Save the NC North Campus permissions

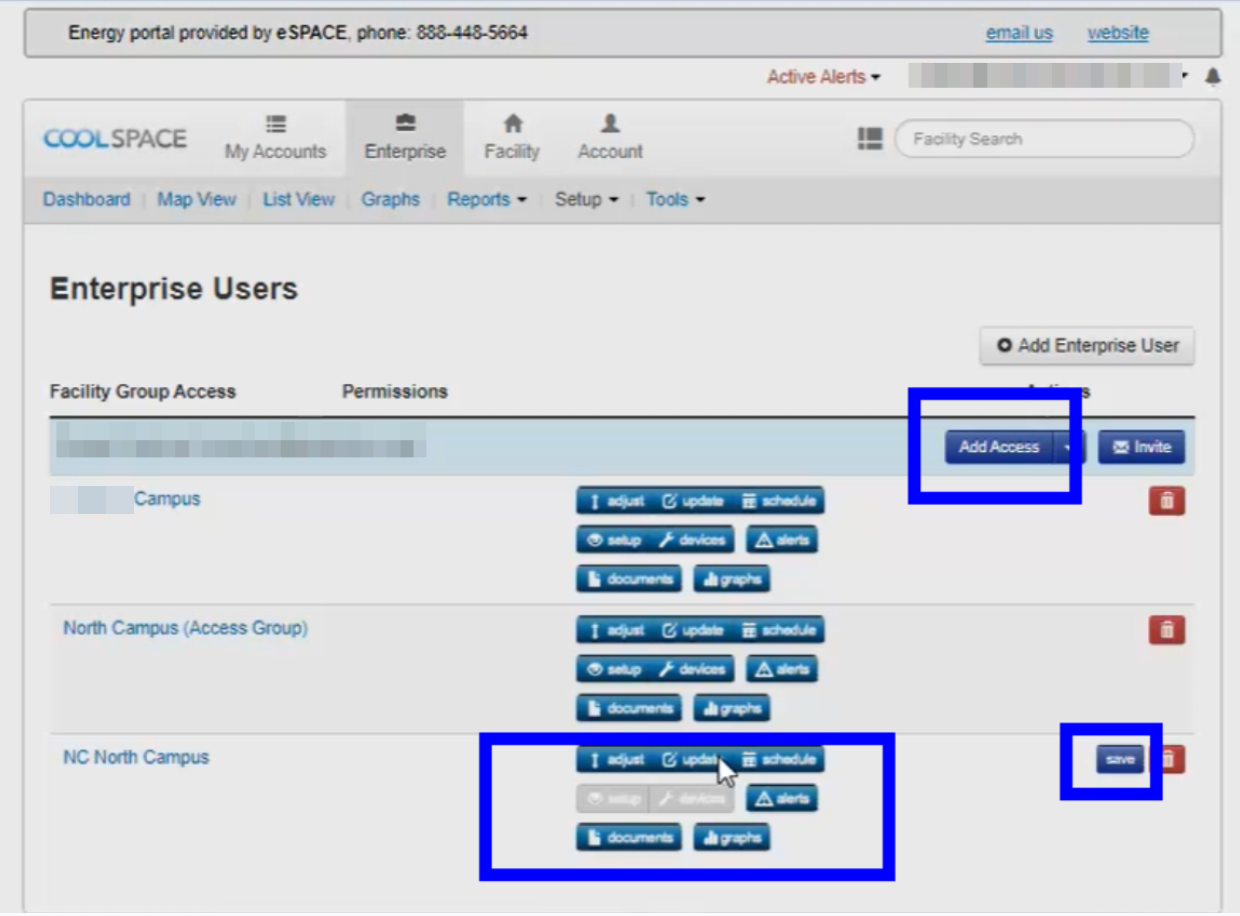1120,760
